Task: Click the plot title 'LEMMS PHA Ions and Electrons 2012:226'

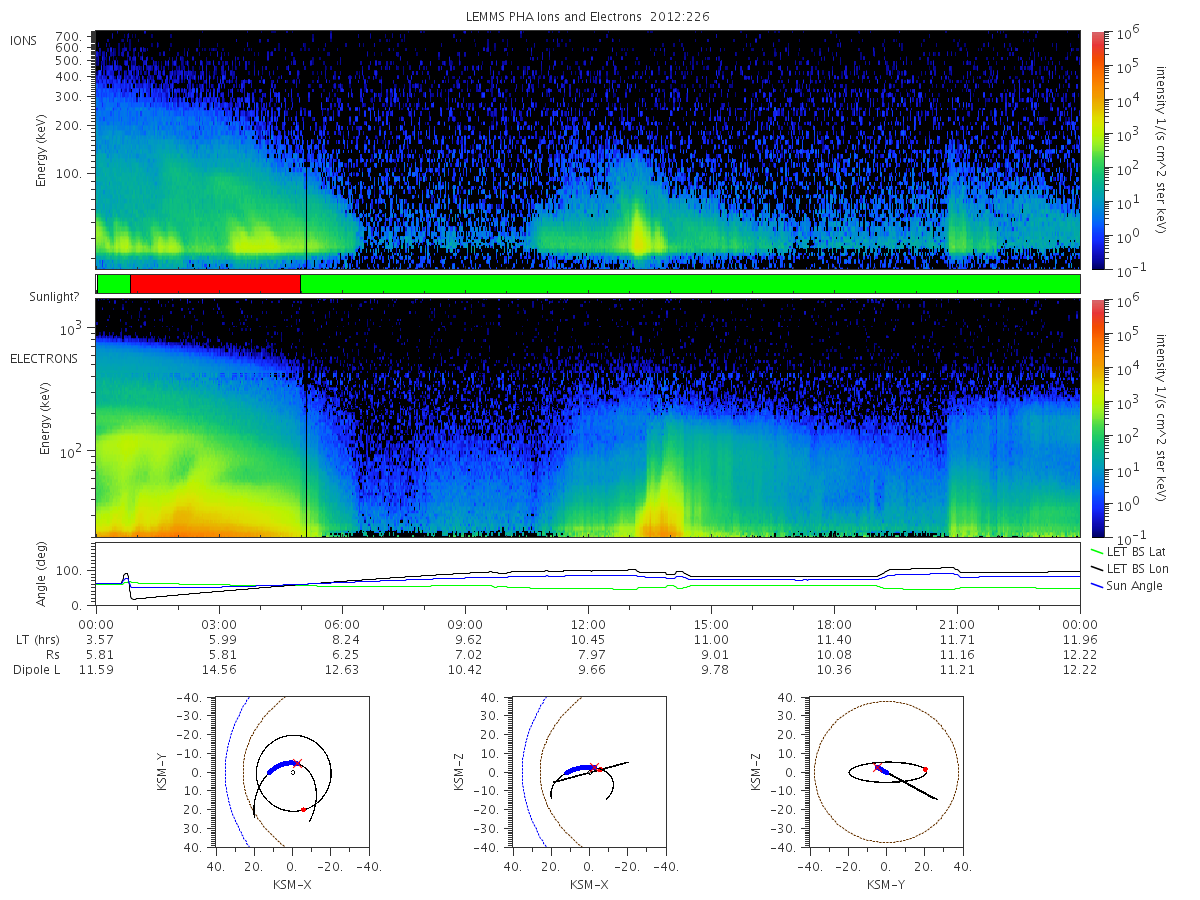Action: (587, 17)
